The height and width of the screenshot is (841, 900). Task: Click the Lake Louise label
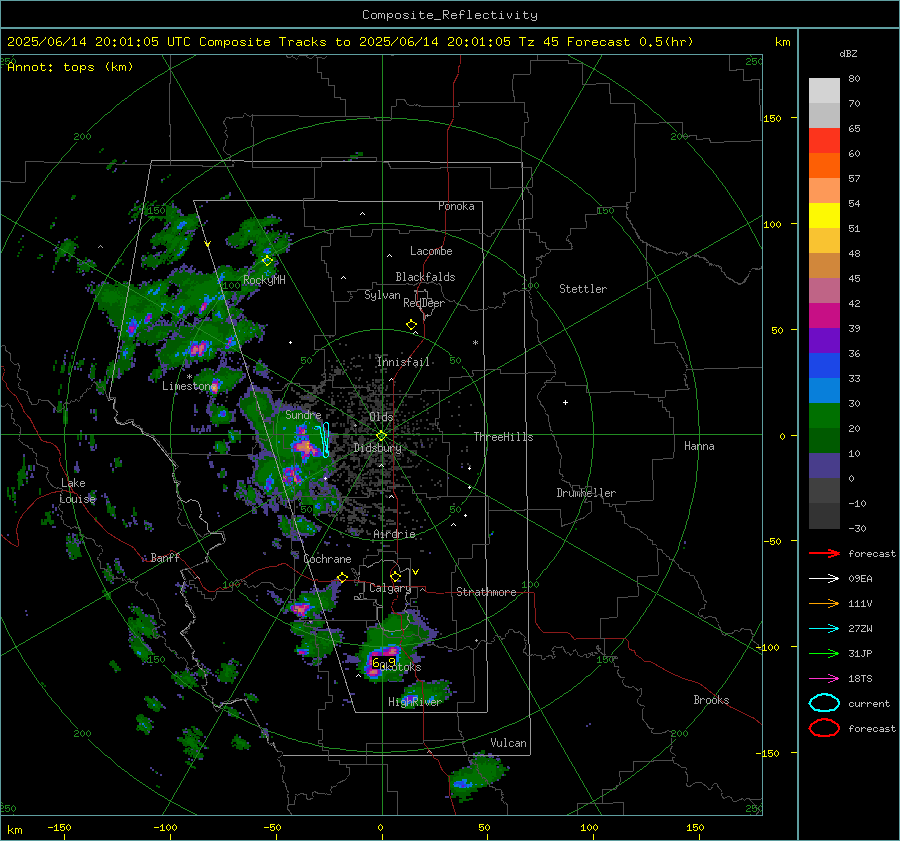(x=77, y=491)
